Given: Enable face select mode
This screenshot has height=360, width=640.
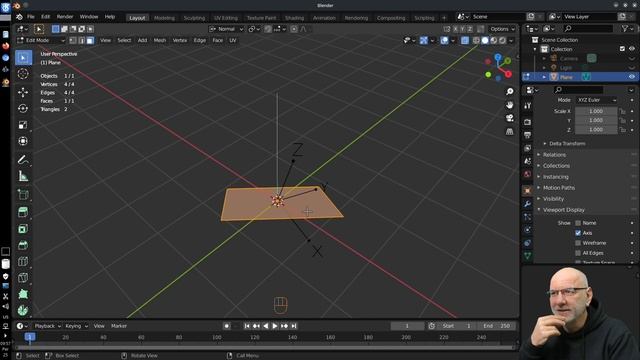Looking at the screenshot, I should click(90, 40).
